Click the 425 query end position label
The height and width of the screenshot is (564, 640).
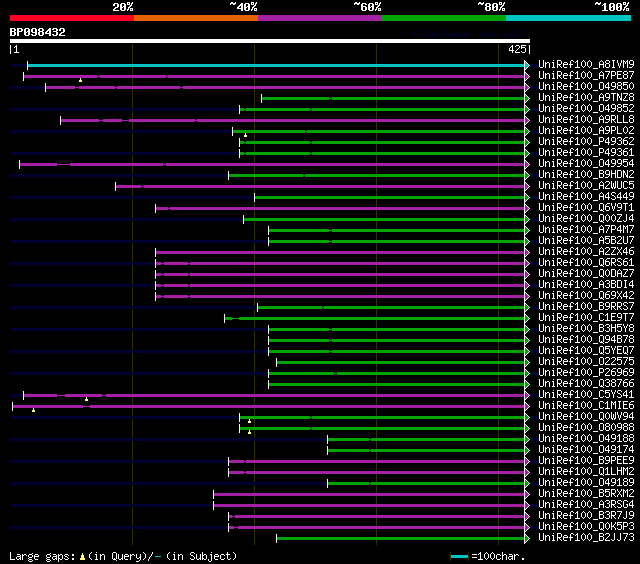point(517,49)
